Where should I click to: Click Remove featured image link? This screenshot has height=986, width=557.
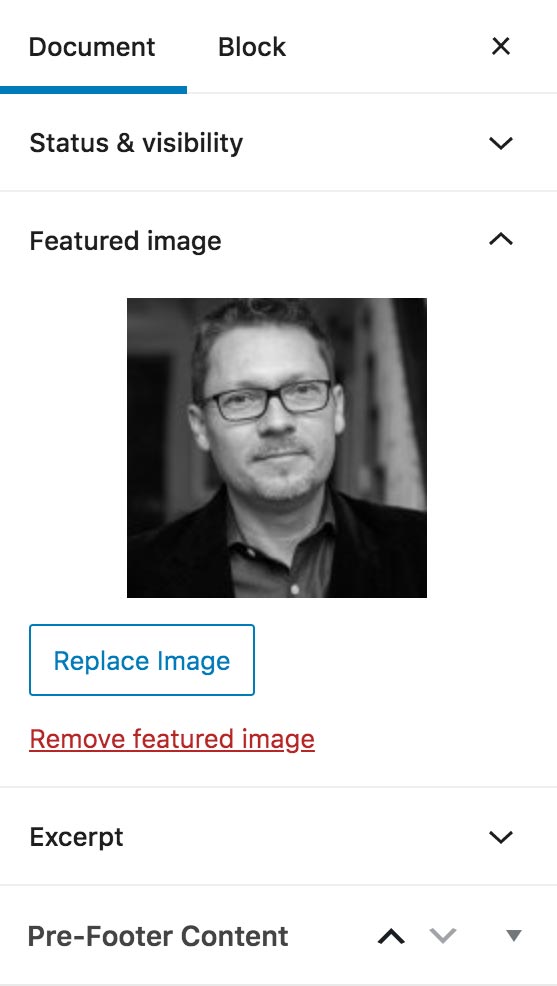[172, 740]
